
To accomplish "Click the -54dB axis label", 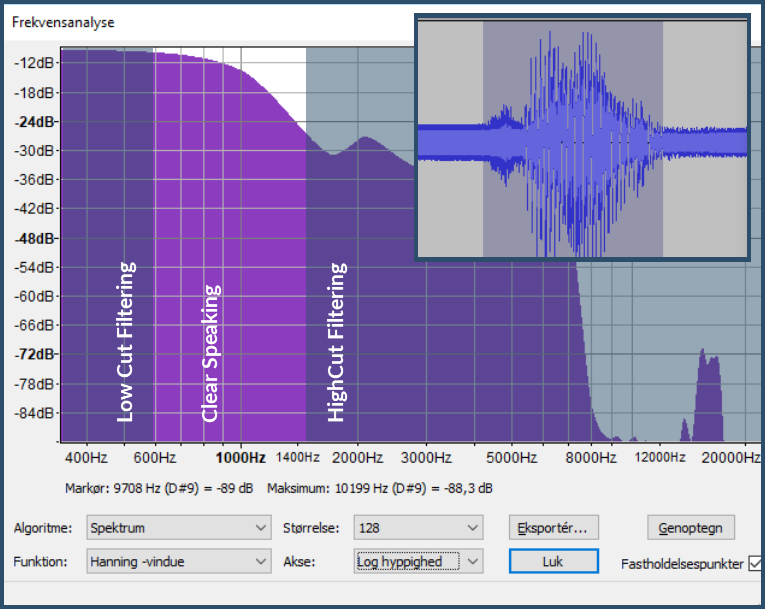I will [34, 267].
